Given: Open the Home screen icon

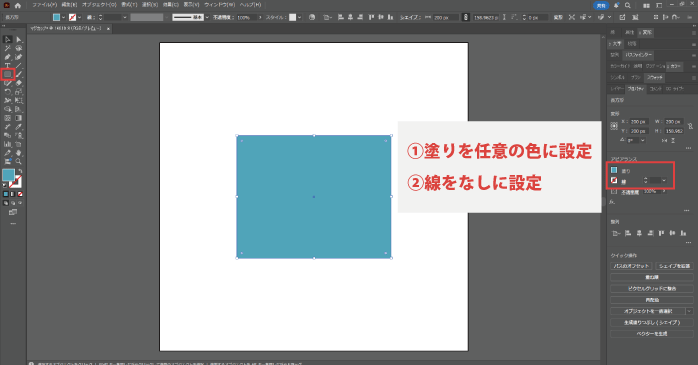Looking at the screenshot, I should click(x=18, y=5).
